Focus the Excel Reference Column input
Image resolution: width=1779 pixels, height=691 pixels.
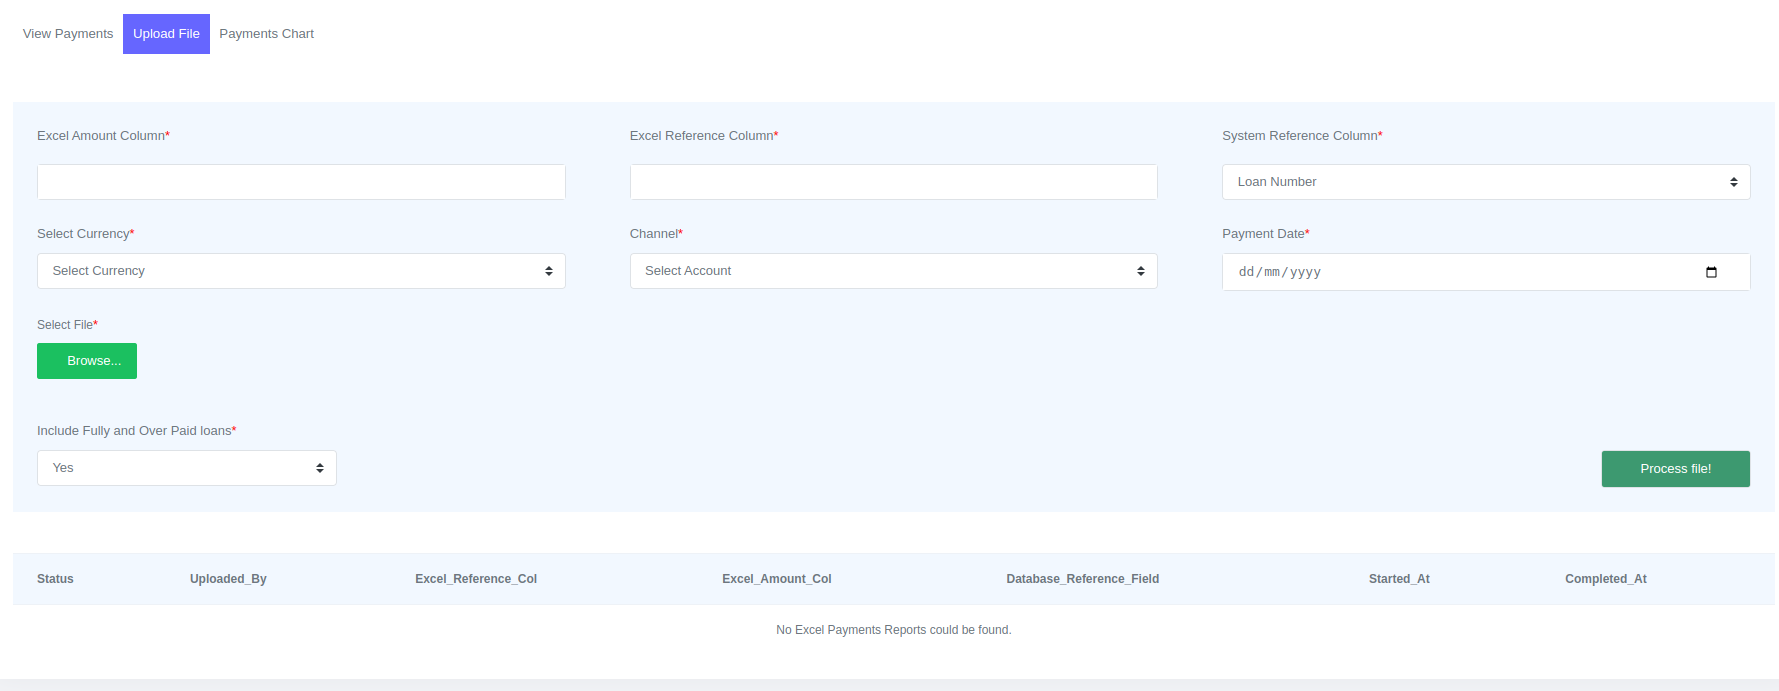(x=893, y=182)
